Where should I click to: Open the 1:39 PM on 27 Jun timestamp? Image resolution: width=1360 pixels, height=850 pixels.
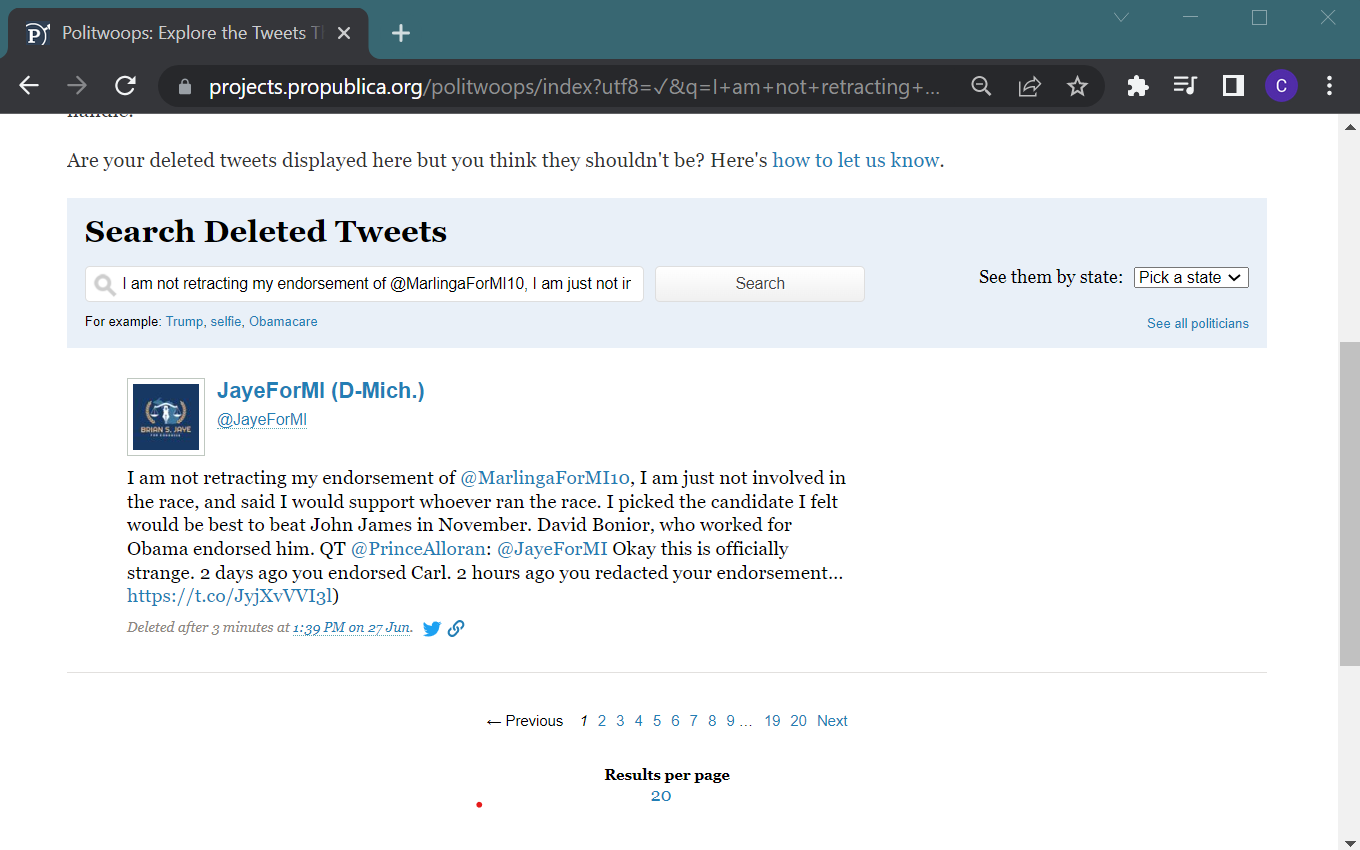[352, 628]
